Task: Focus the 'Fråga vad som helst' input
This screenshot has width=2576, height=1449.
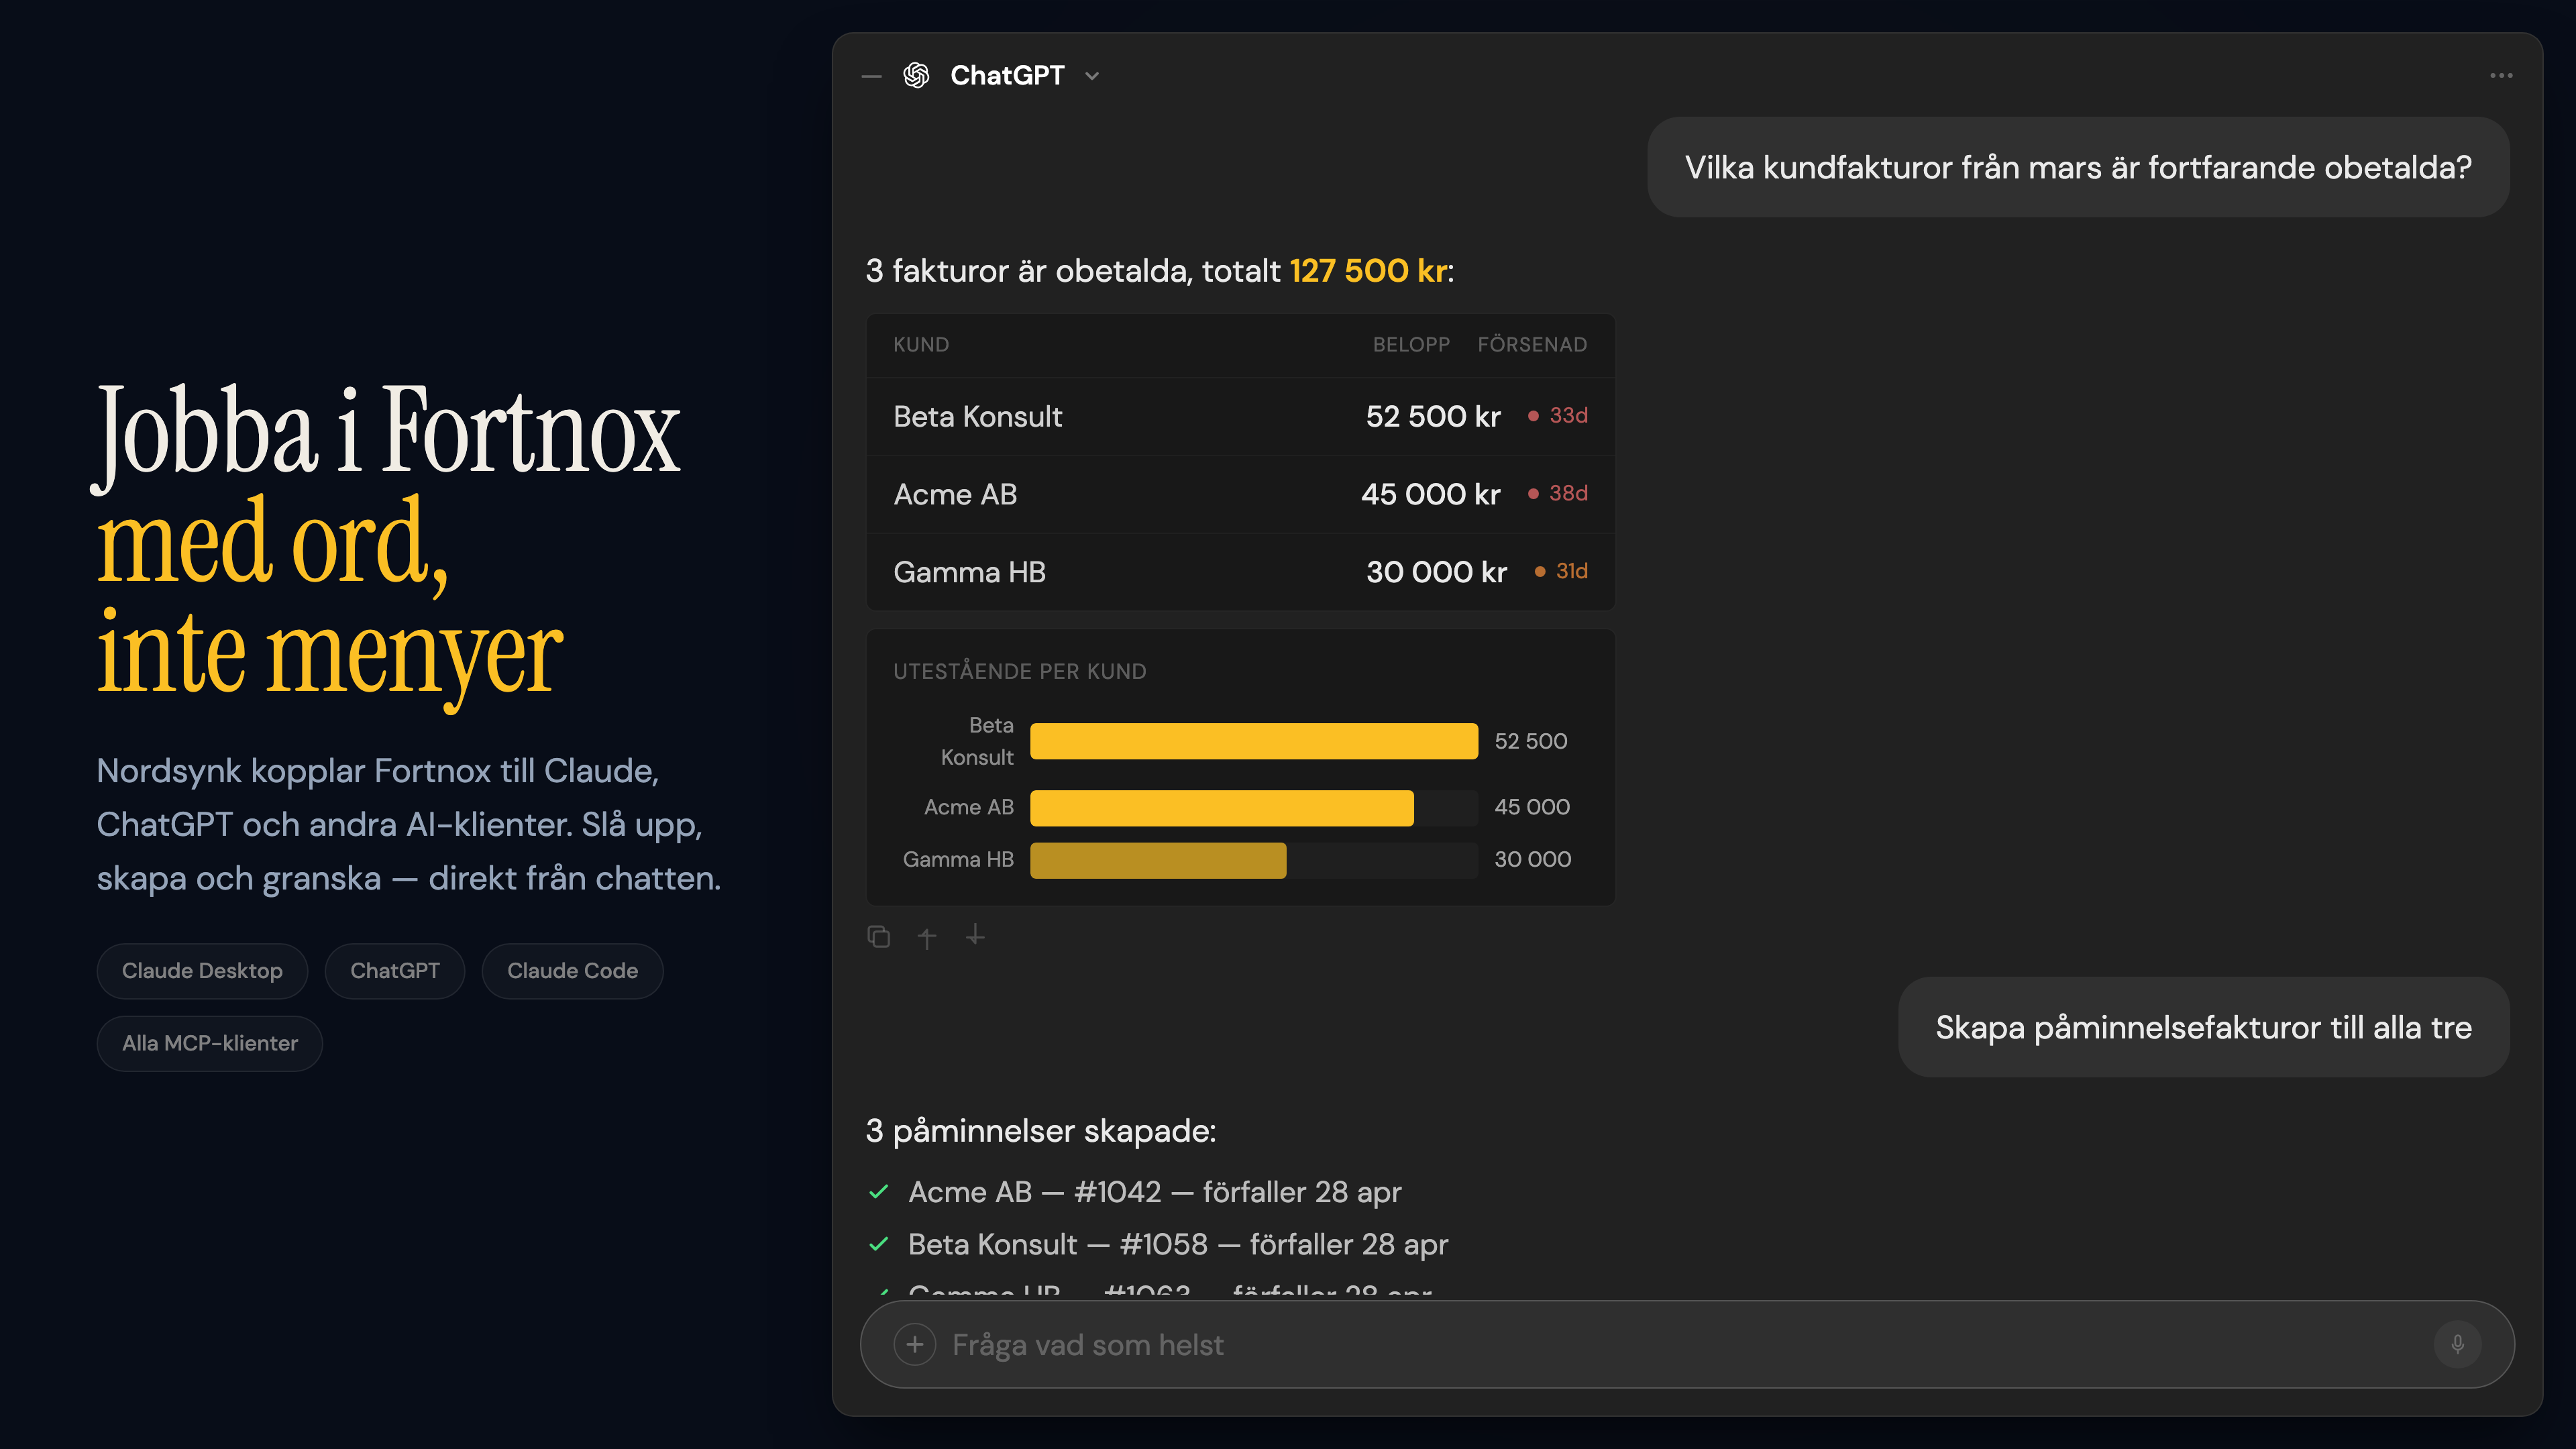Action: (x=1687, y=1344)
